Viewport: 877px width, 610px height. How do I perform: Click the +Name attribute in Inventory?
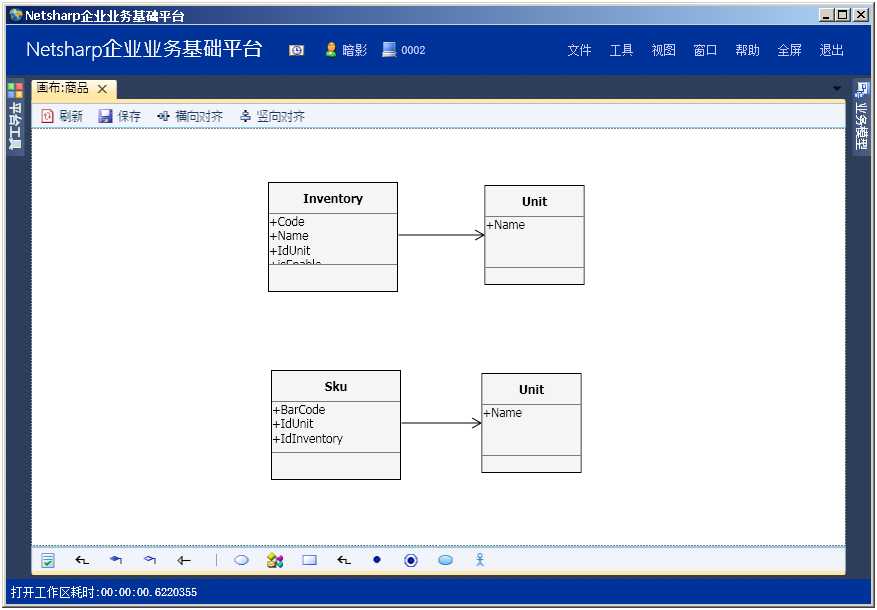[x=289, y=236]
